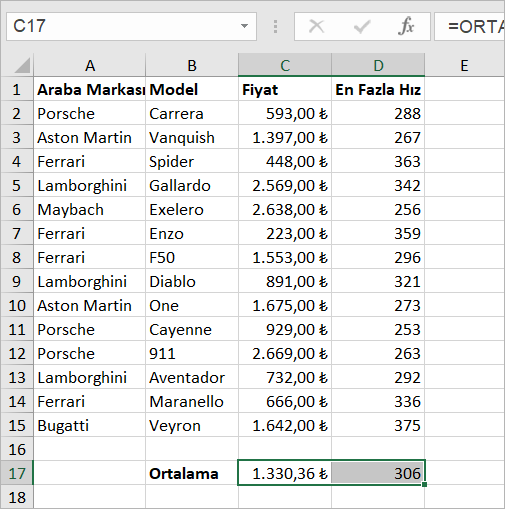Click the price cell 448,00 ₺
The width and height of the screenshot is (505, 509).
[285, 161]
